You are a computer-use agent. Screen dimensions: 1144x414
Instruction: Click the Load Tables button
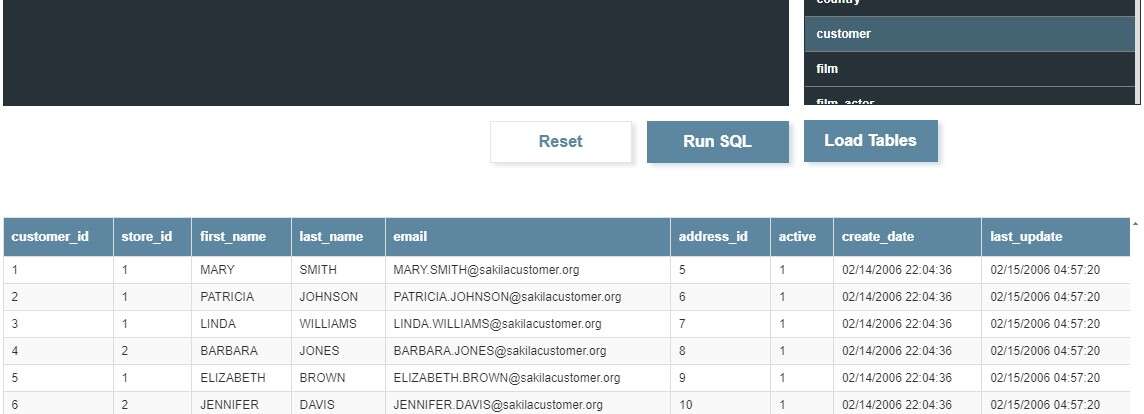point(870,141)
